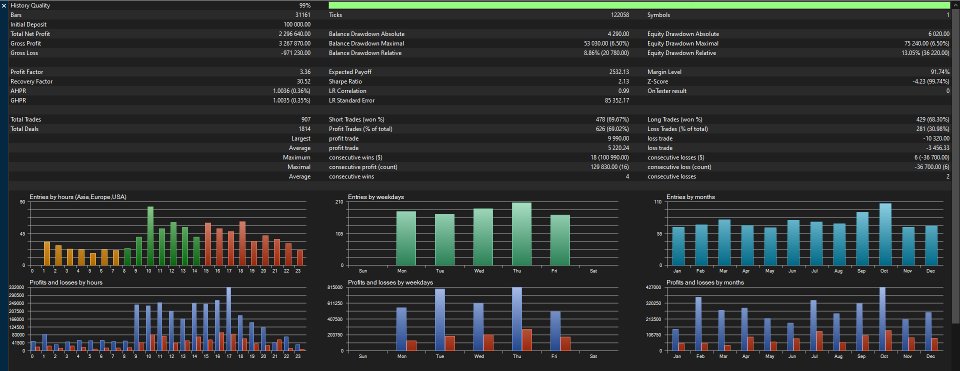This screenshot has height=371, width=960.
Task: Click the green History Quality progress bar
Action: [x=639, y=5]
